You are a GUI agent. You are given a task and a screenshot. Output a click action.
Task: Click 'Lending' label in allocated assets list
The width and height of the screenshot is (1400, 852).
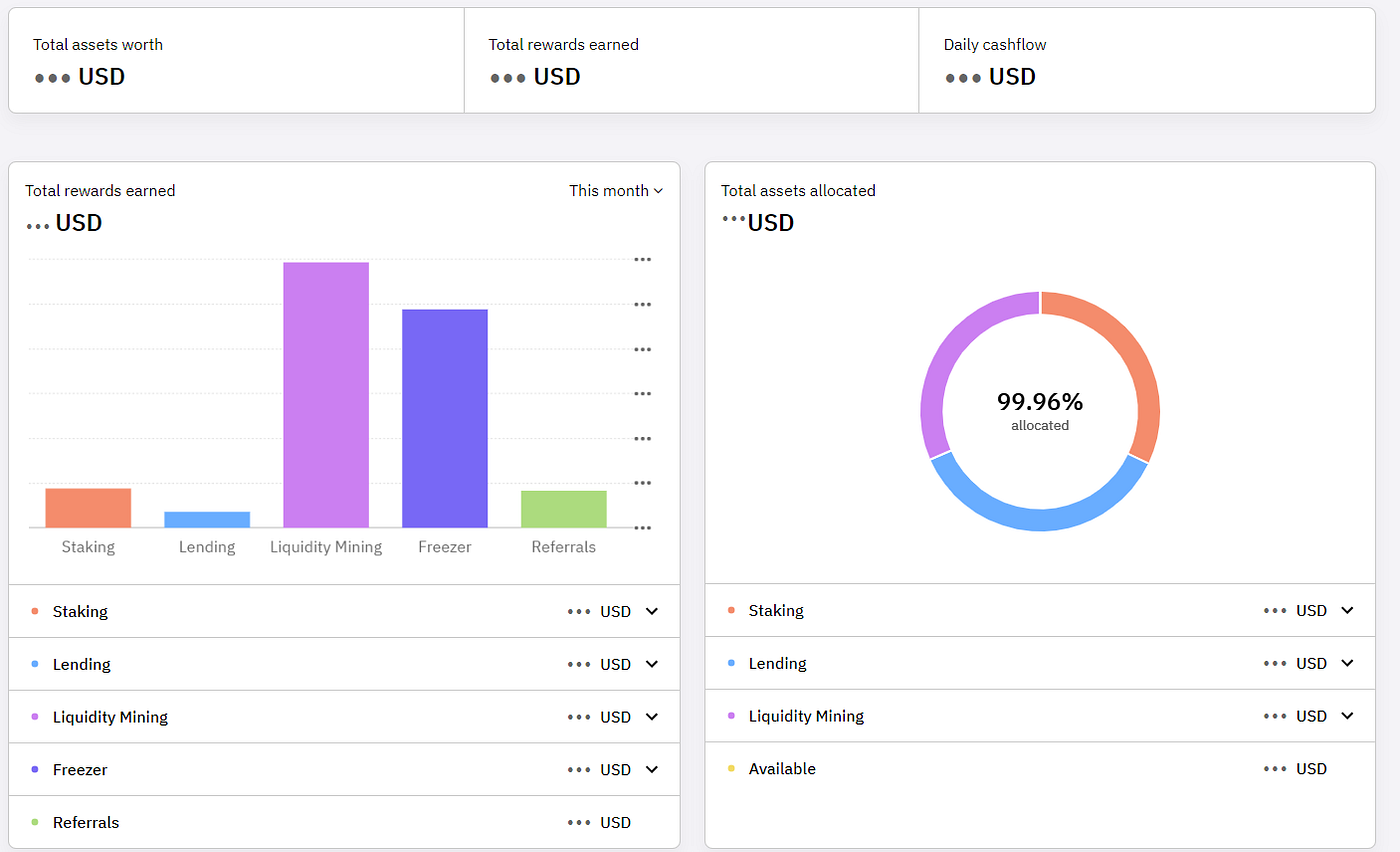click(778, 663)
